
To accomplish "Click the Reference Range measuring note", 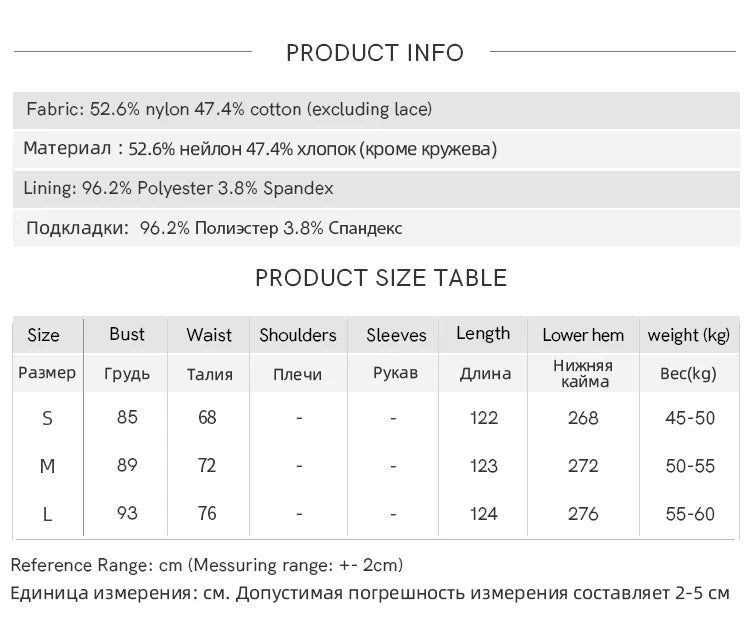I will pyautogui.click(x=207, y=565).
